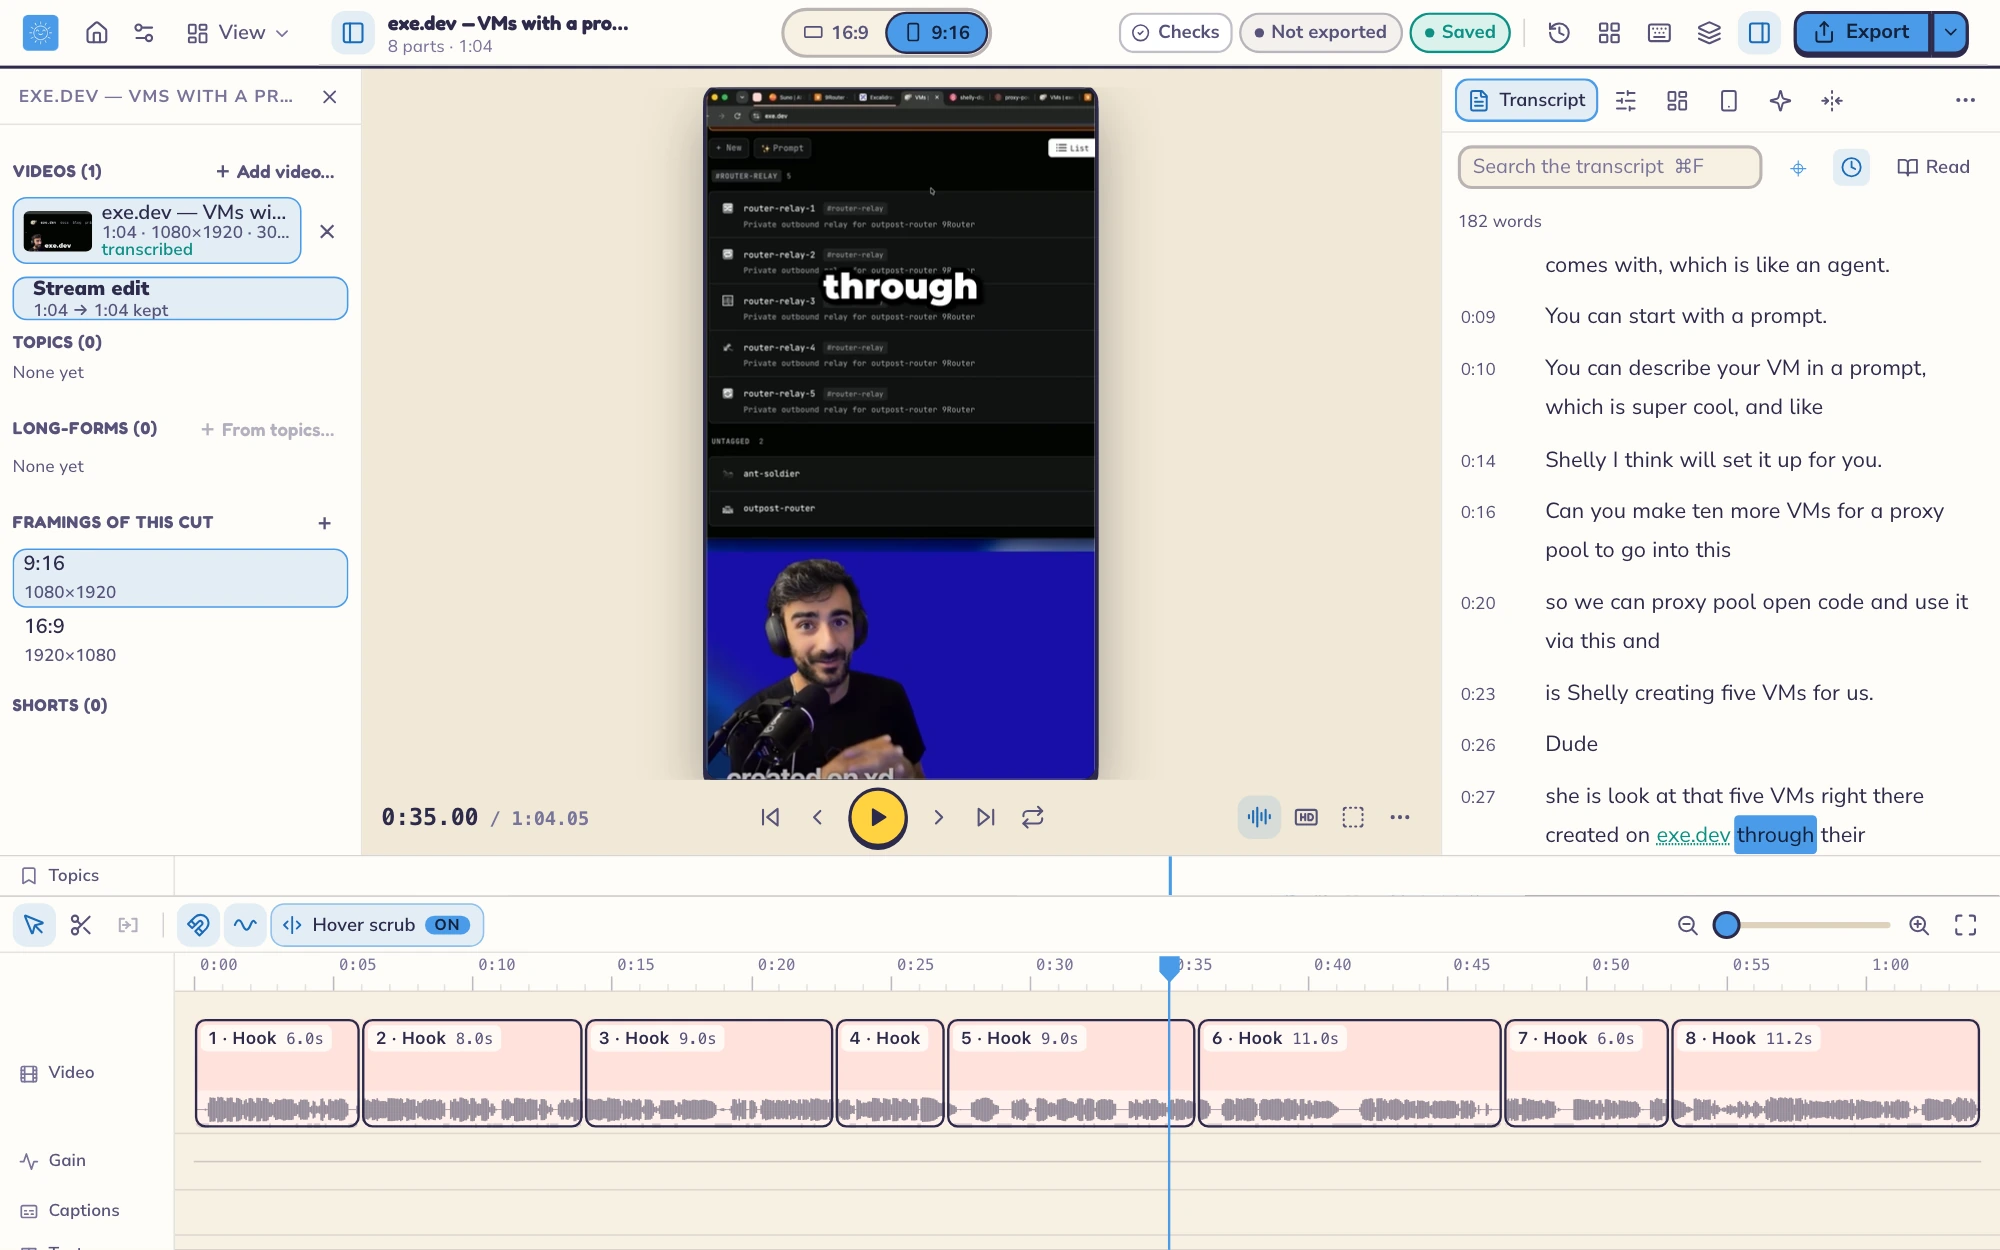This screenshot has width=2000, height=1250.
Task: Click the highlighted word through in transcript
Action: (1775, 835)
